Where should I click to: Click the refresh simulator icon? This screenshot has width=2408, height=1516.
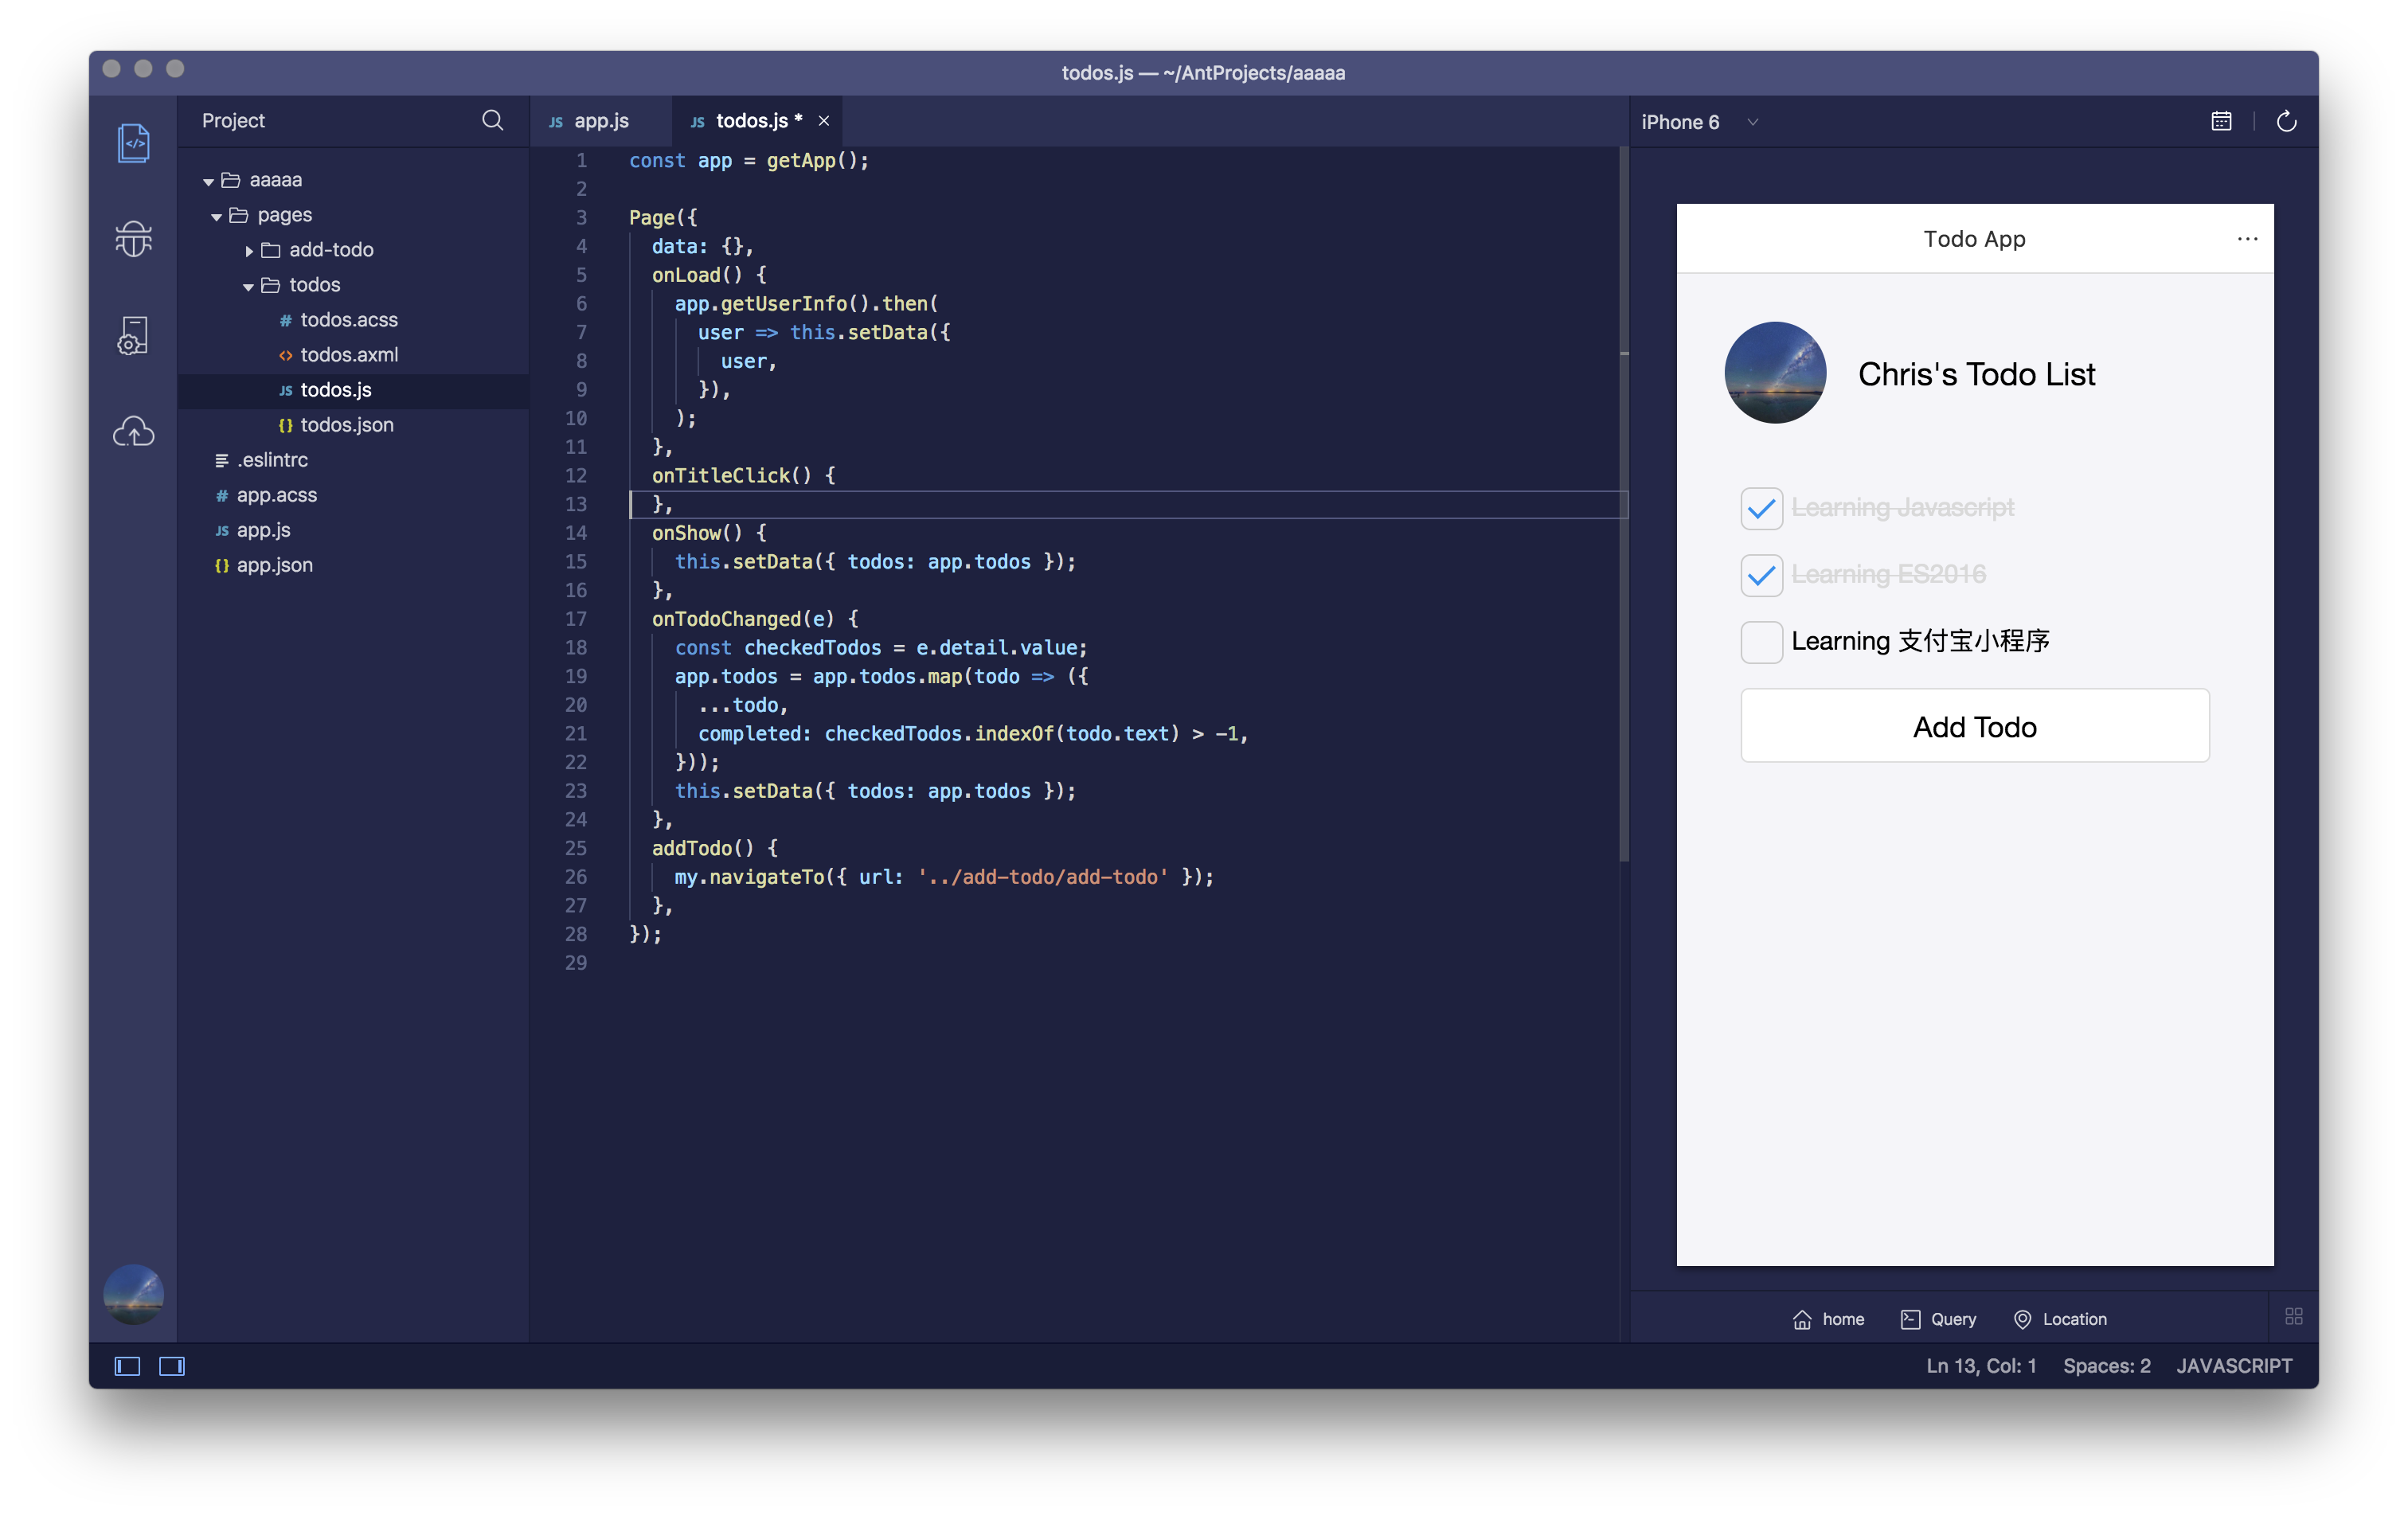pos(2286,122)
